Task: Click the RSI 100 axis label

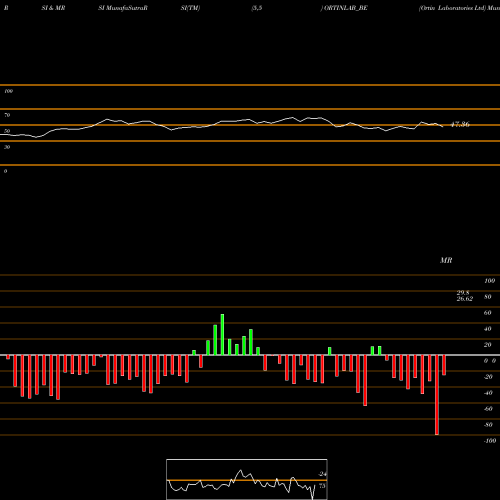Action: pyautogui.click(x=8, y=91)
